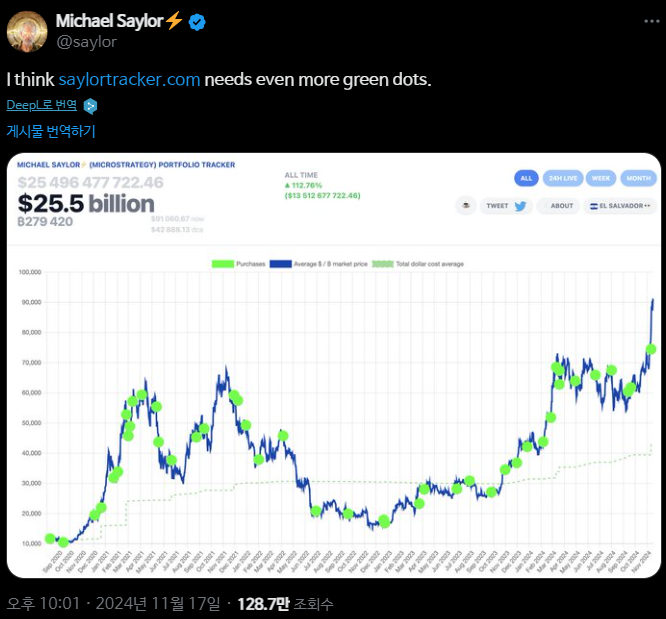
Task: Select the ALL time range tab
Action: [x=526, y=178]
